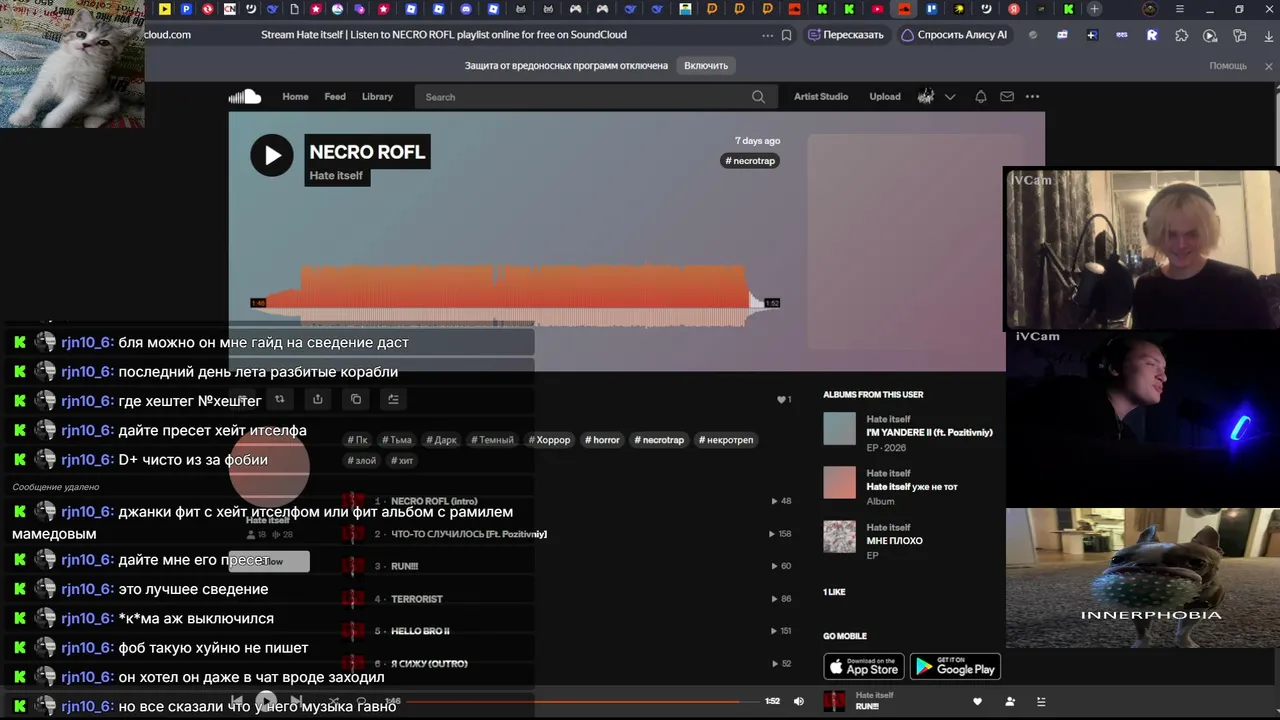Select the #necrotrap tag in tag list
1280x720 pixels.
pyautogui.click(x=659, y=440)
